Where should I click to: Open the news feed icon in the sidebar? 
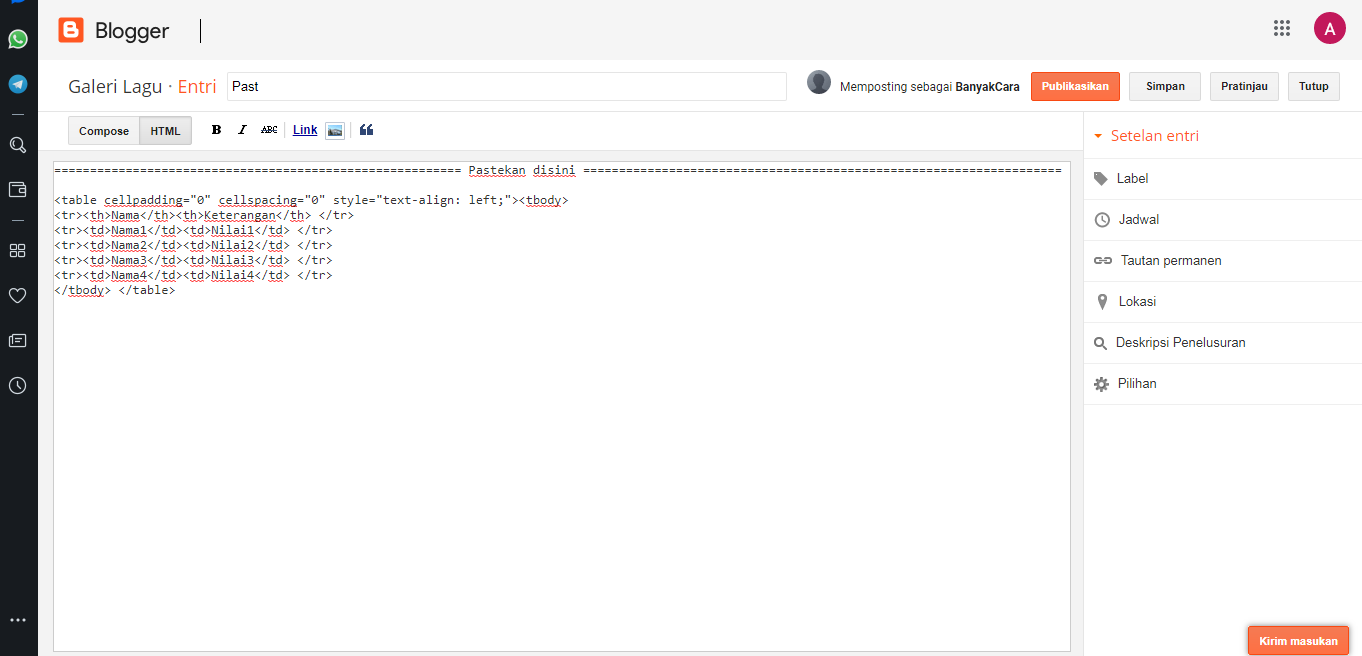tap(17, 340)
